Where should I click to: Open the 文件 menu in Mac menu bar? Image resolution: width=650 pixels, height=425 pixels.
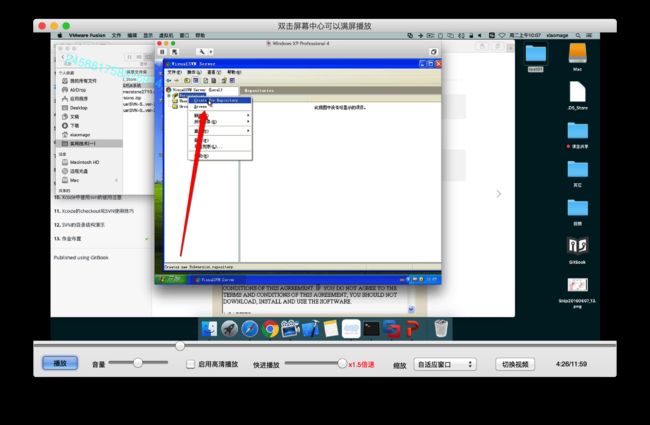[x=116, y=35]
